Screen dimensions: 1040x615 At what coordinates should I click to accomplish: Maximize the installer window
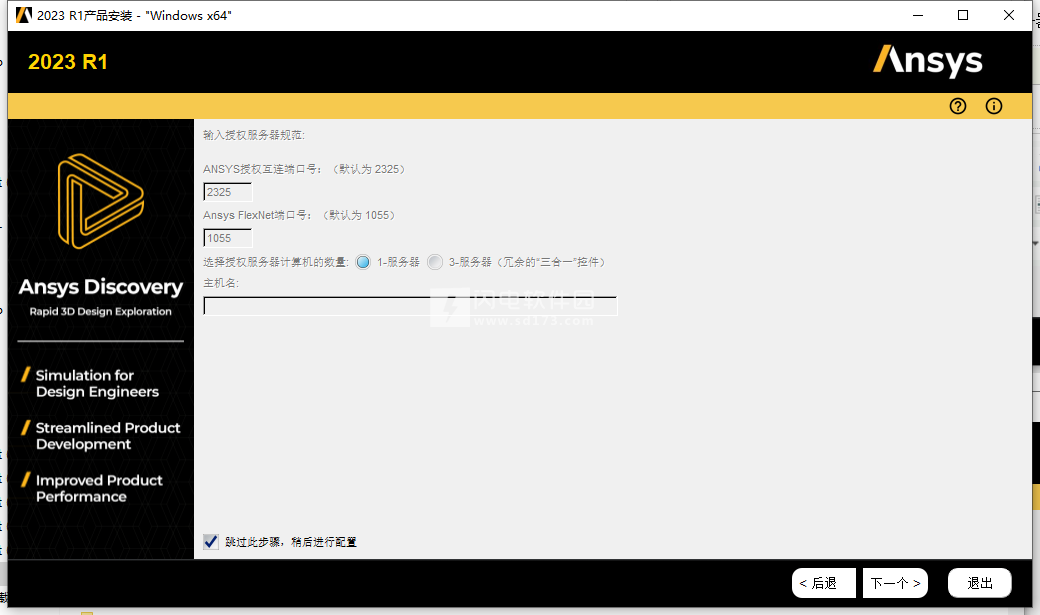coord(963,15)
